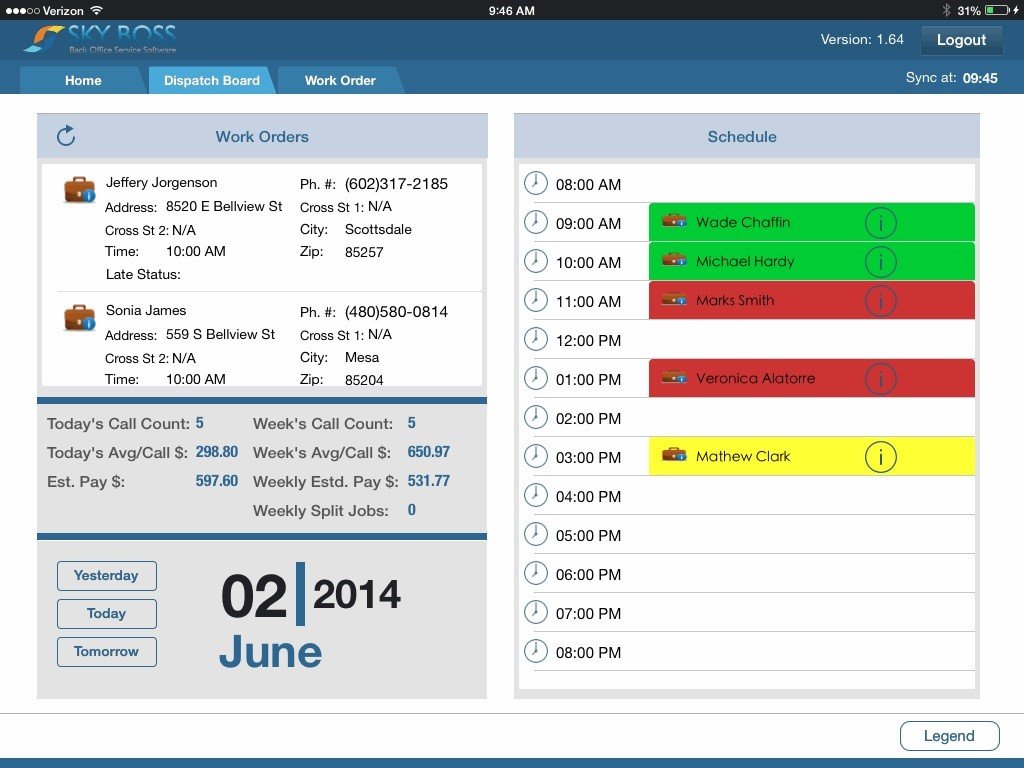Image resolution: width=1024 pixels, height=768 pixels.
Task: Click the briefcase icon beside Michael Hardy
Action: (674, 260)
